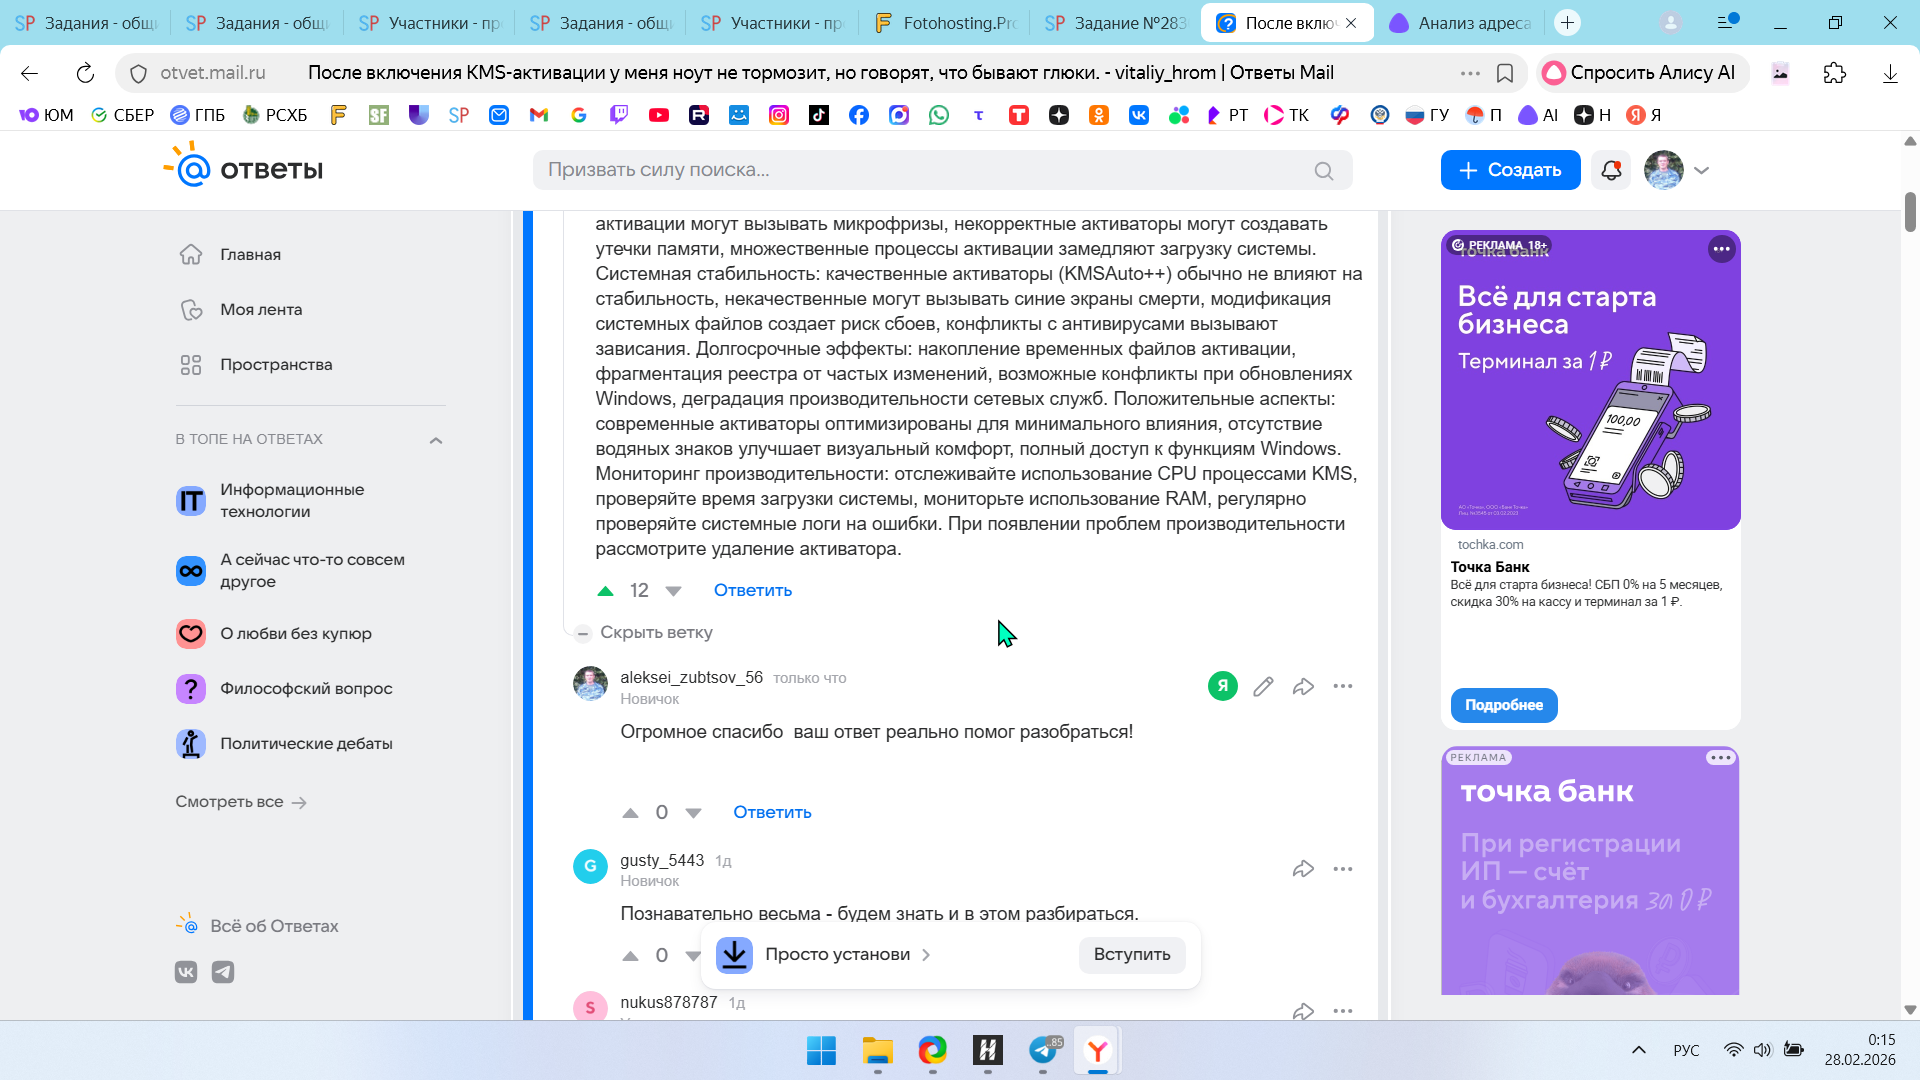Click 'Ответить' under the 12-vote answer
Viewport: 1920px width, 1080px height.
coord(752,590)
